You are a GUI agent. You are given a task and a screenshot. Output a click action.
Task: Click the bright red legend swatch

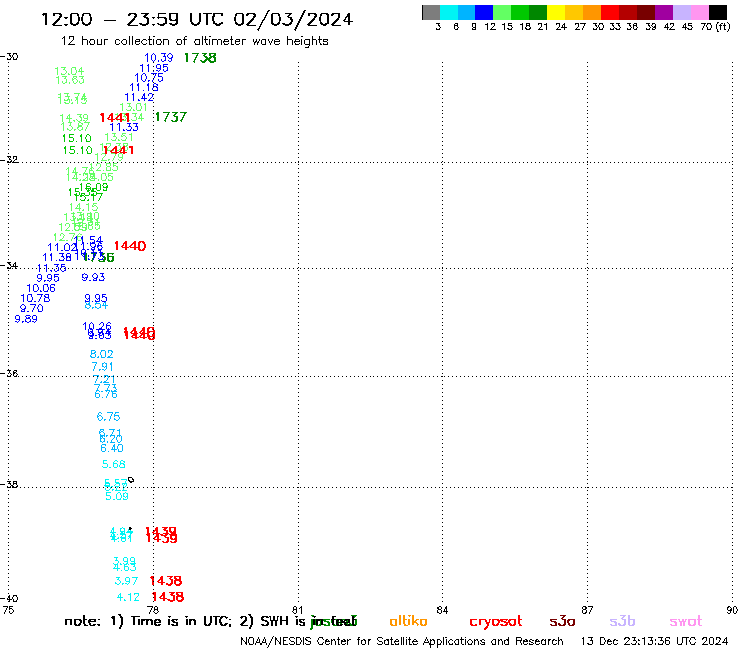[610, 12]
